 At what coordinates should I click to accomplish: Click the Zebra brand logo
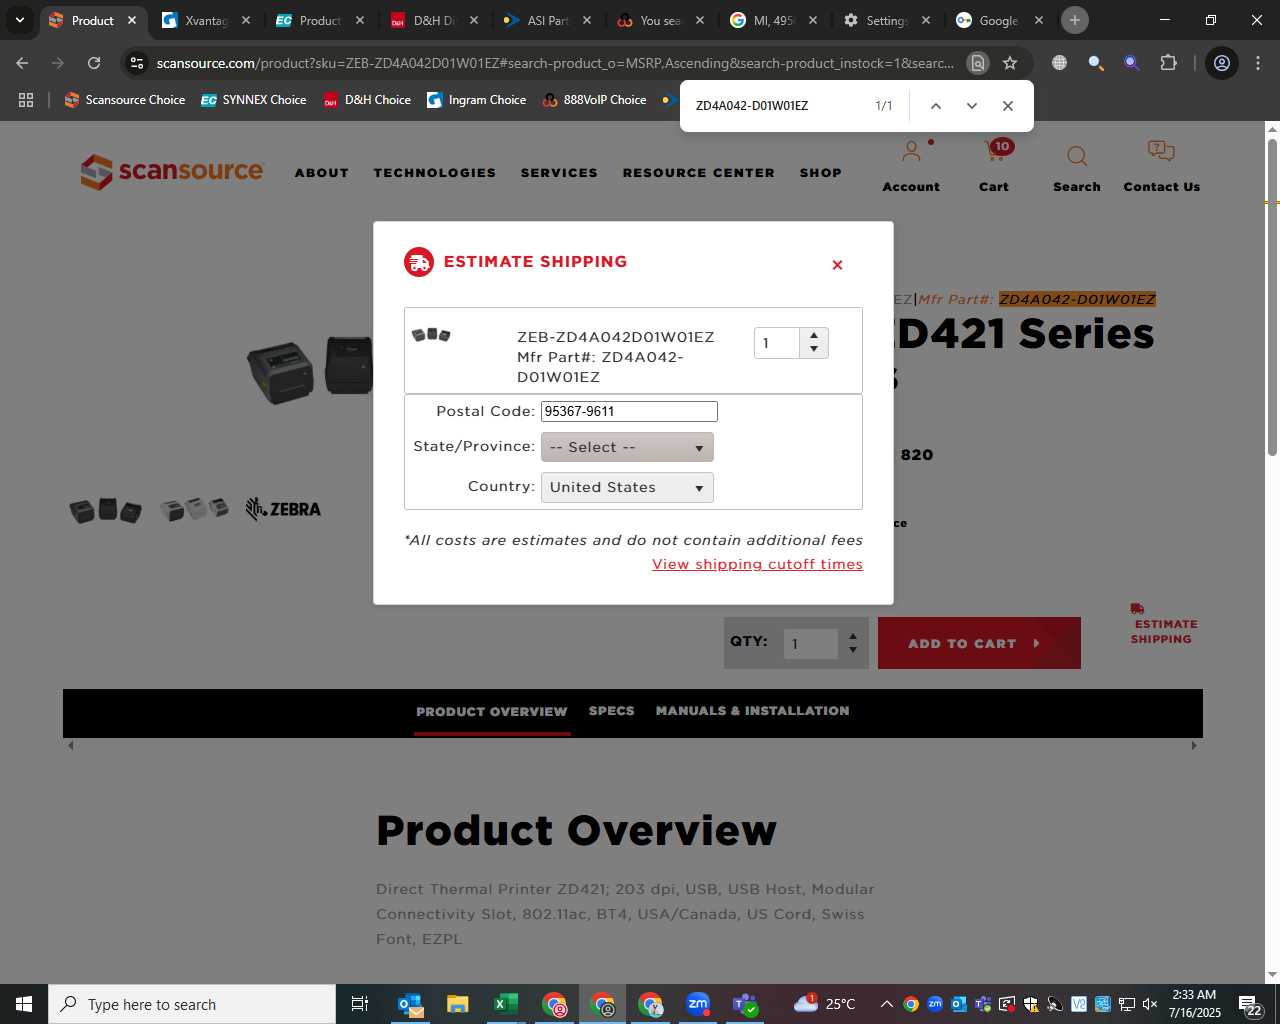click(x=283, y=509)
